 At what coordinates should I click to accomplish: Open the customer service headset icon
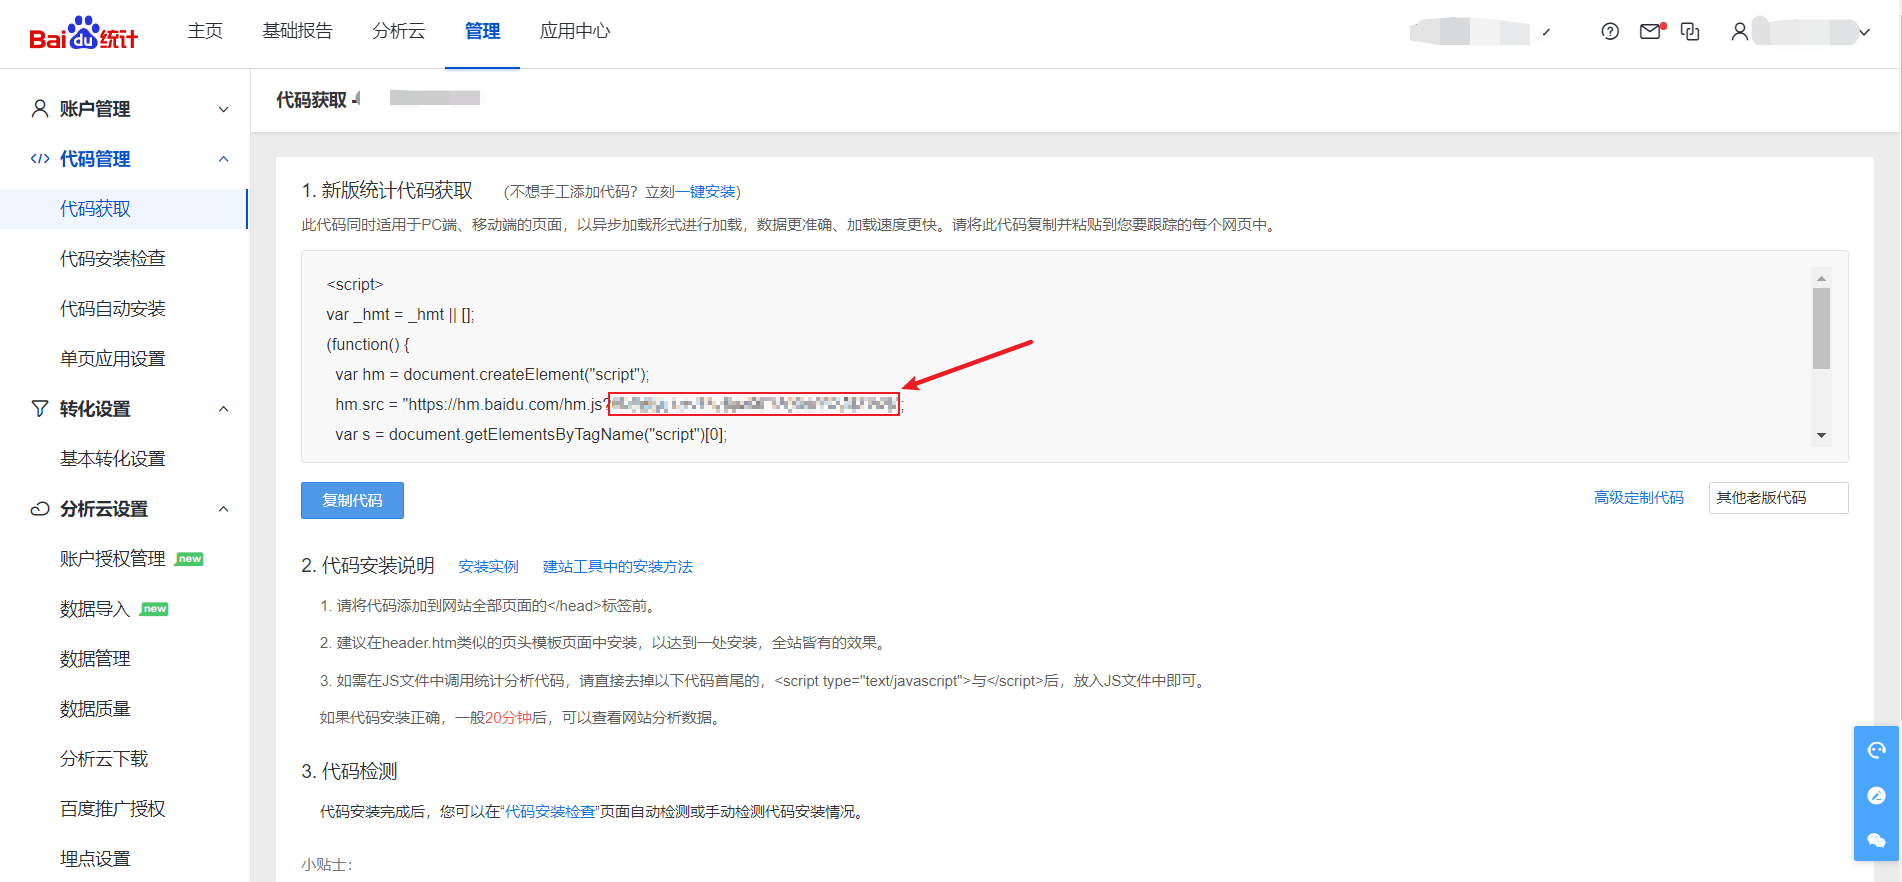coord(1876,750)
